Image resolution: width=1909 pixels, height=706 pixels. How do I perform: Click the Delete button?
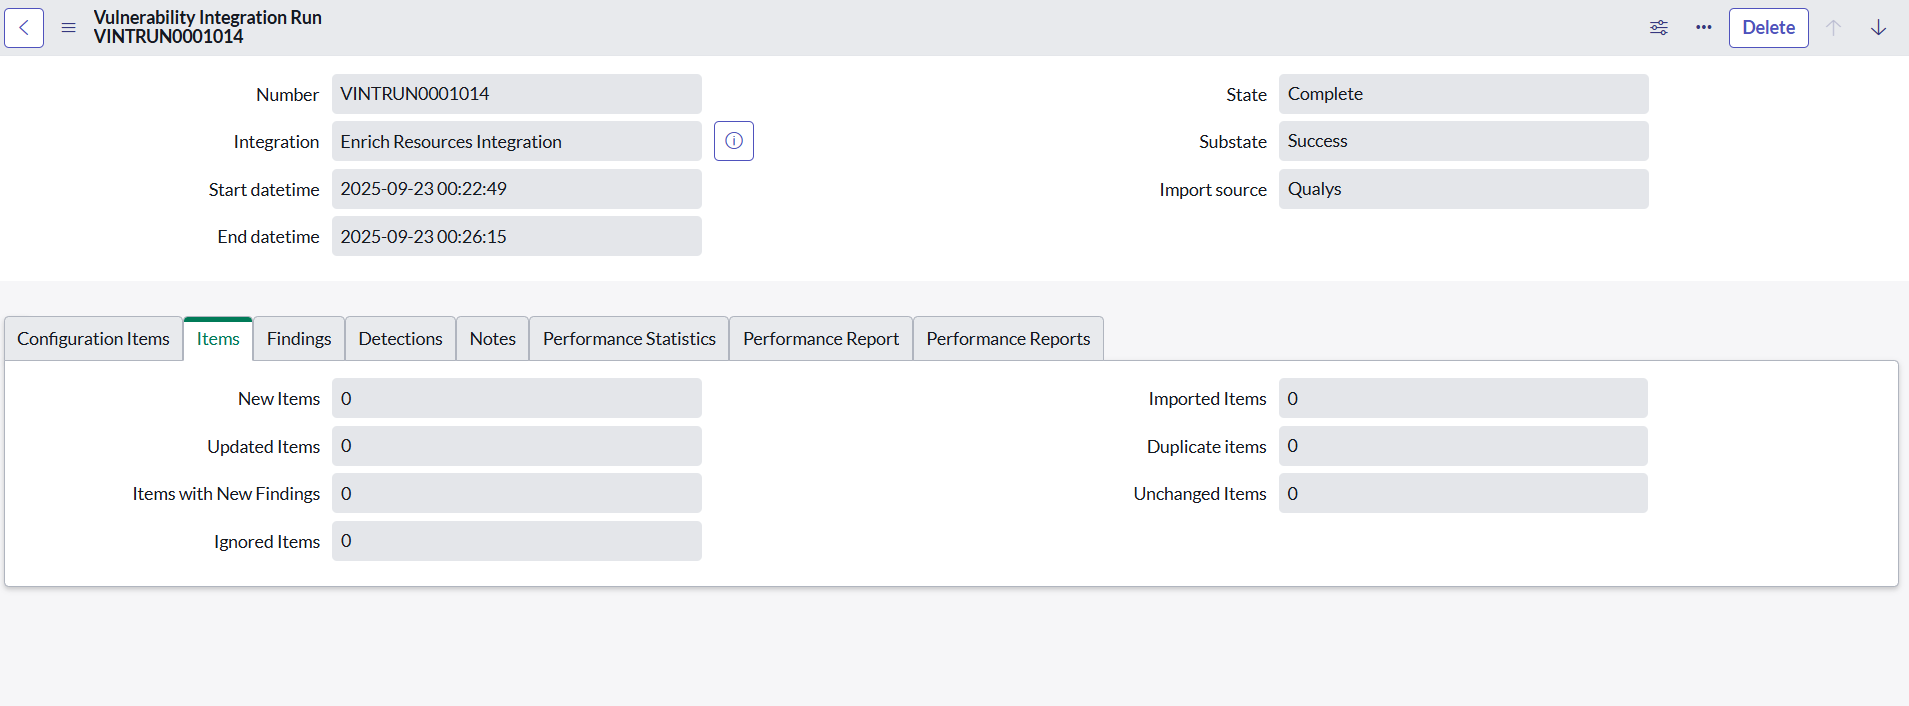[x=1769, y=28]
